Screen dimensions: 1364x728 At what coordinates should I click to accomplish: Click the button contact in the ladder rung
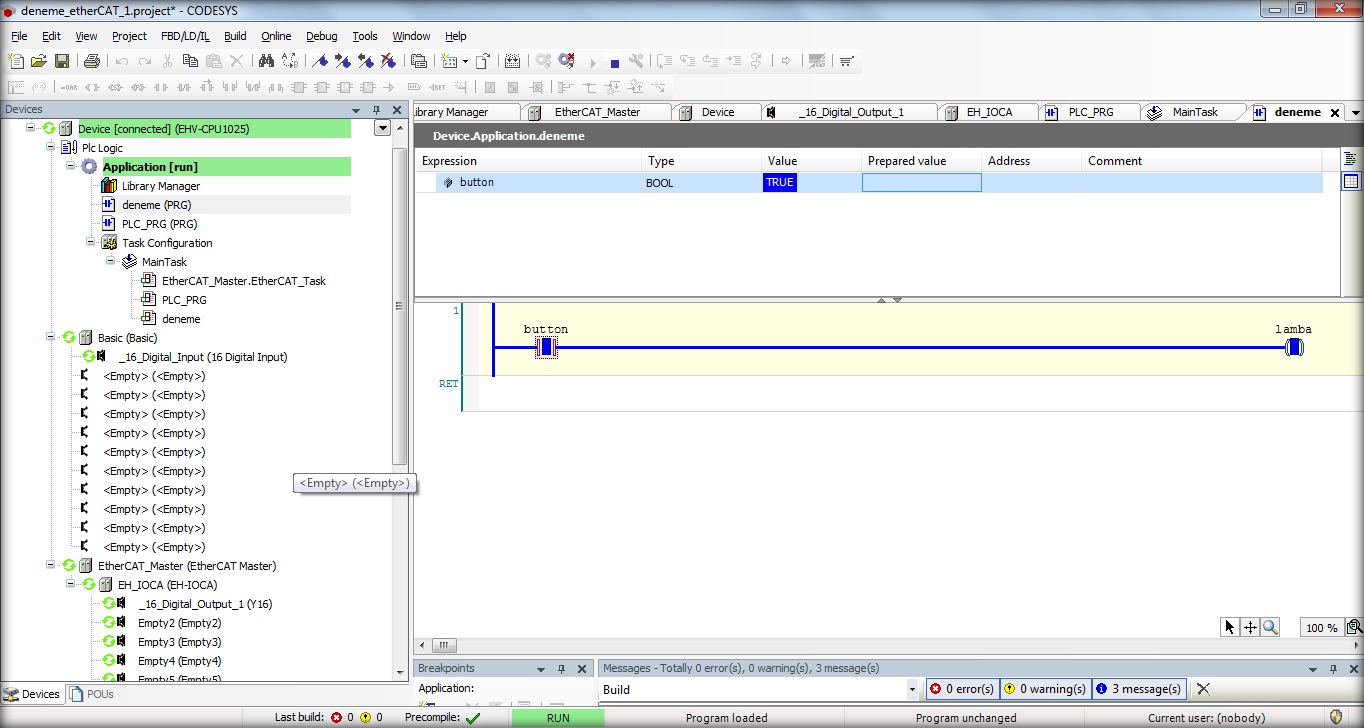(546, 348)
